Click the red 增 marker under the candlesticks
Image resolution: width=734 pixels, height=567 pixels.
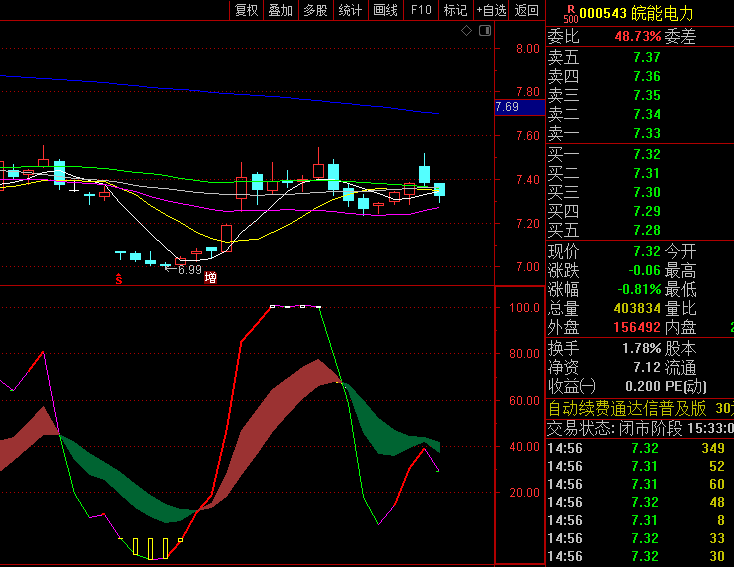210,278
